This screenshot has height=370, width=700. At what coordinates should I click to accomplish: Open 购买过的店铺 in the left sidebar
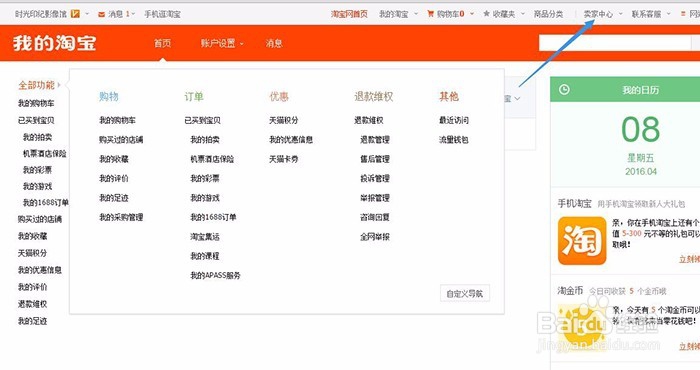(x=40, y=220)
